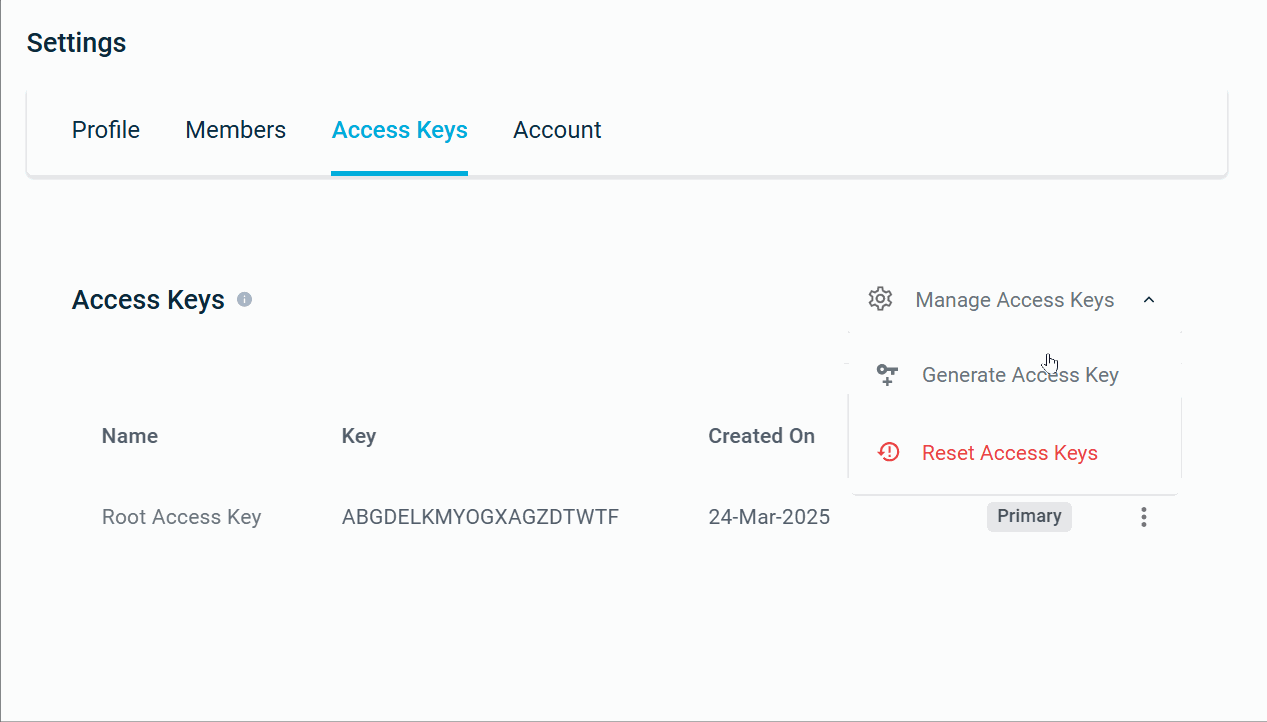This screenshot has height=722, width=1267.
Task: Go to the Account tab
Action: click(557, 130)
